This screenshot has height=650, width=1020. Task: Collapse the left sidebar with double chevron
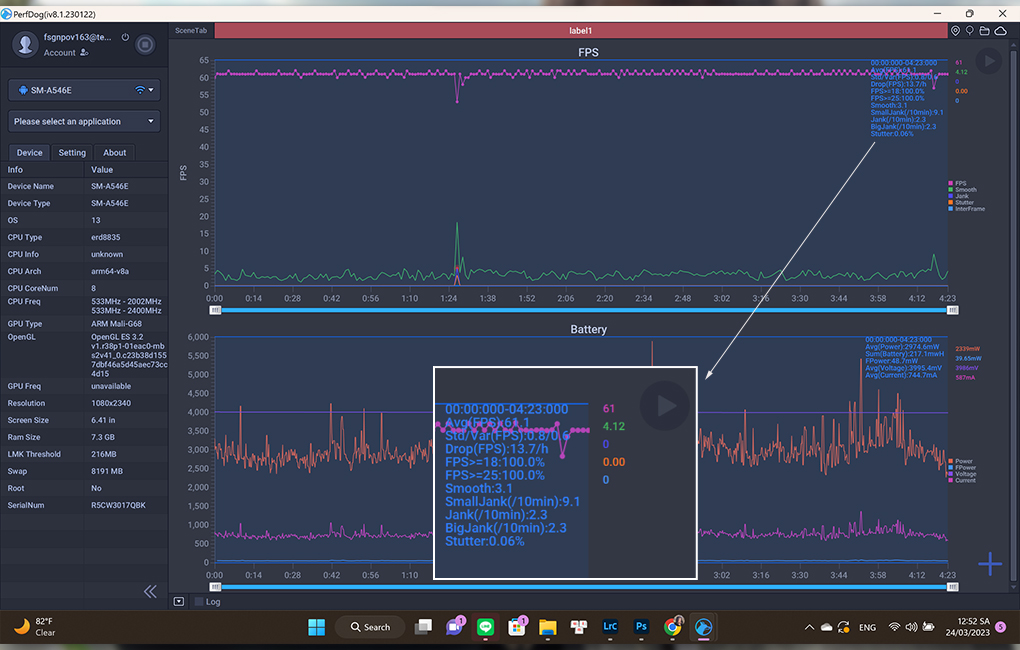point(150,591)
